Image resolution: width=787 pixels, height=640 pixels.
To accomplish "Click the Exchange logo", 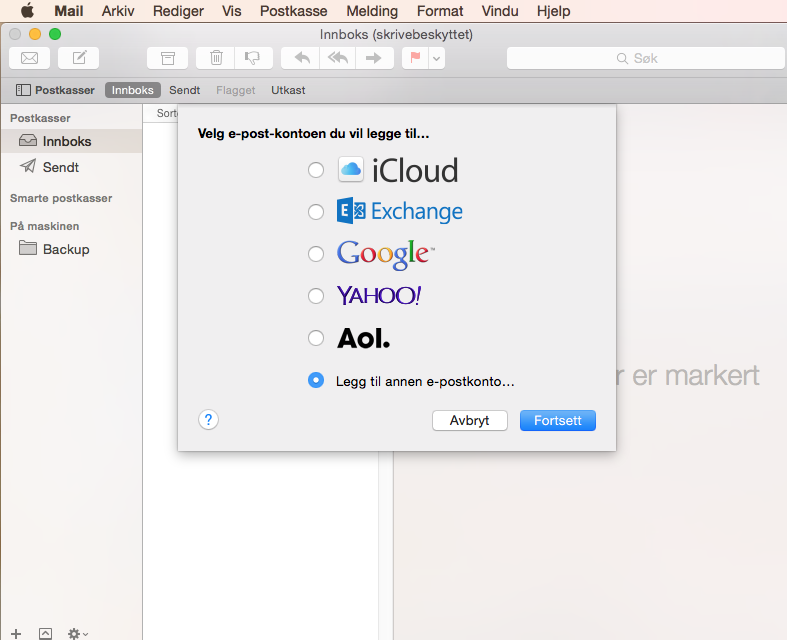I will coord(400,211).
